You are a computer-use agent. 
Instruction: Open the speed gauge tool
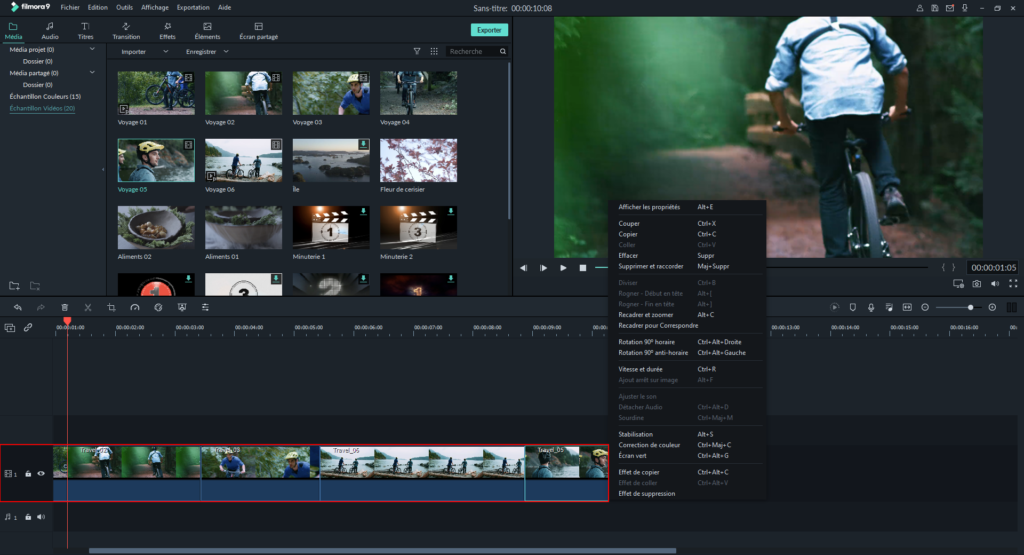point(135,308)
